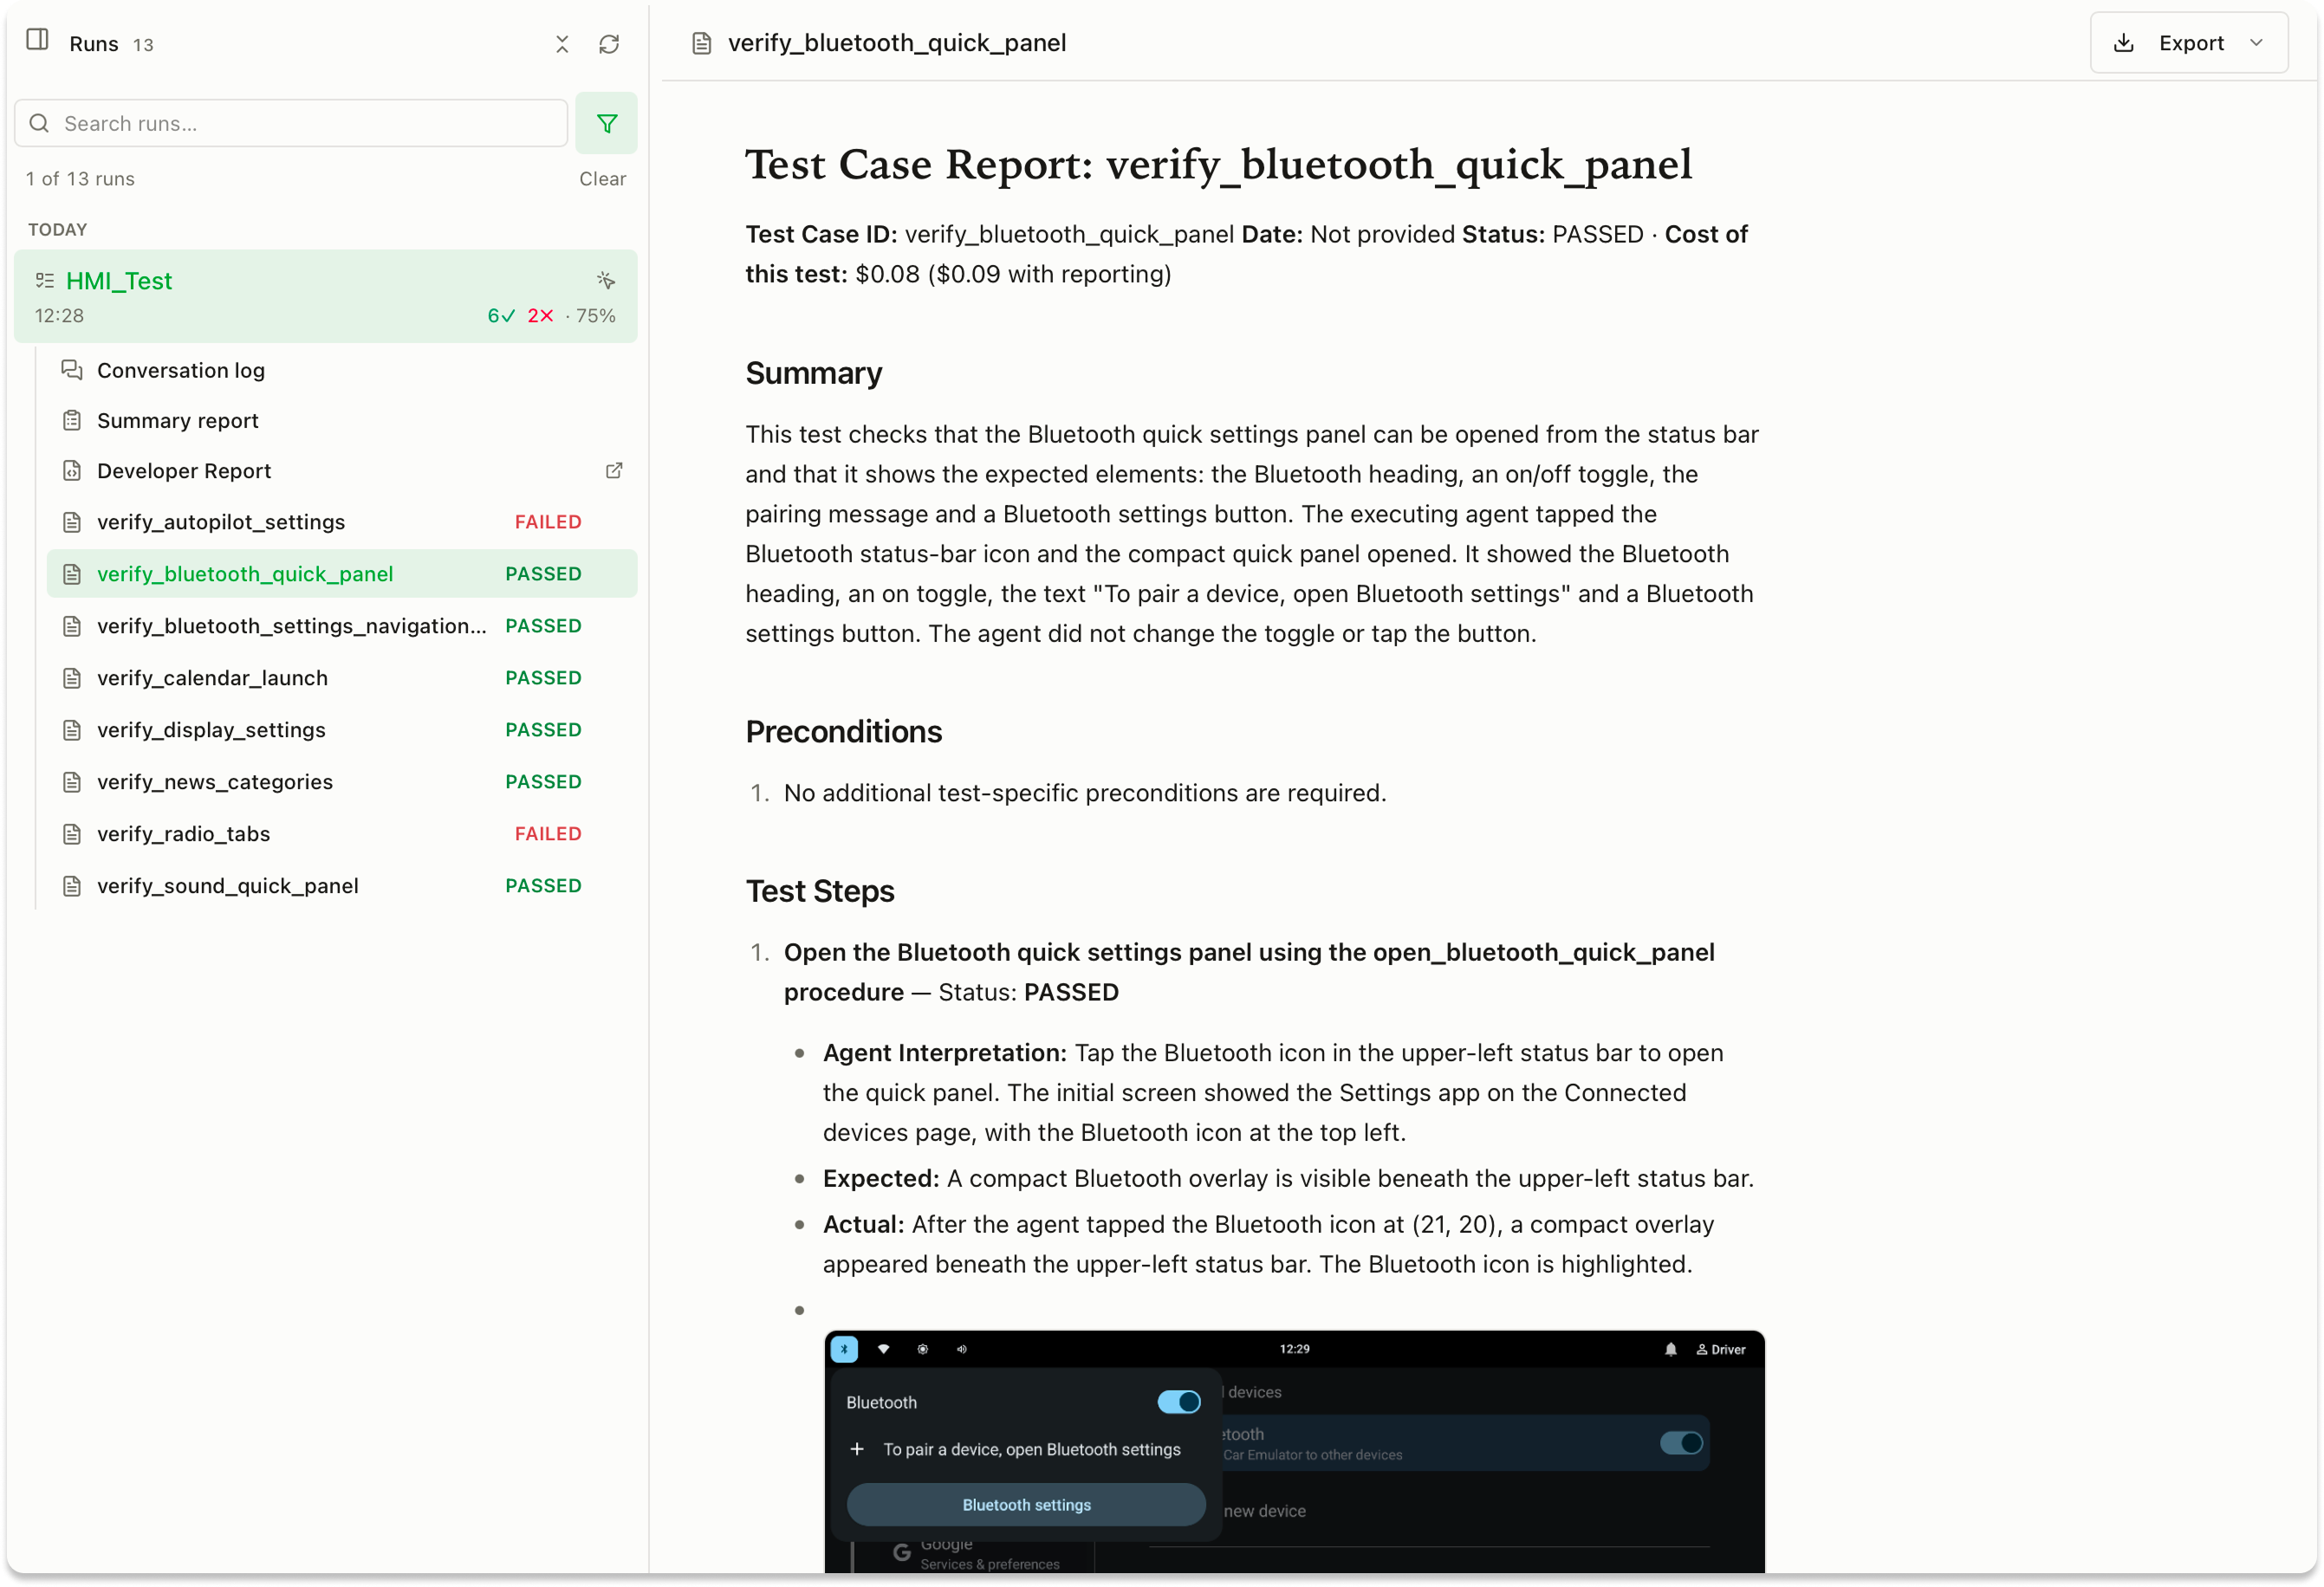Click the Export download icon

pos(2124,43)
